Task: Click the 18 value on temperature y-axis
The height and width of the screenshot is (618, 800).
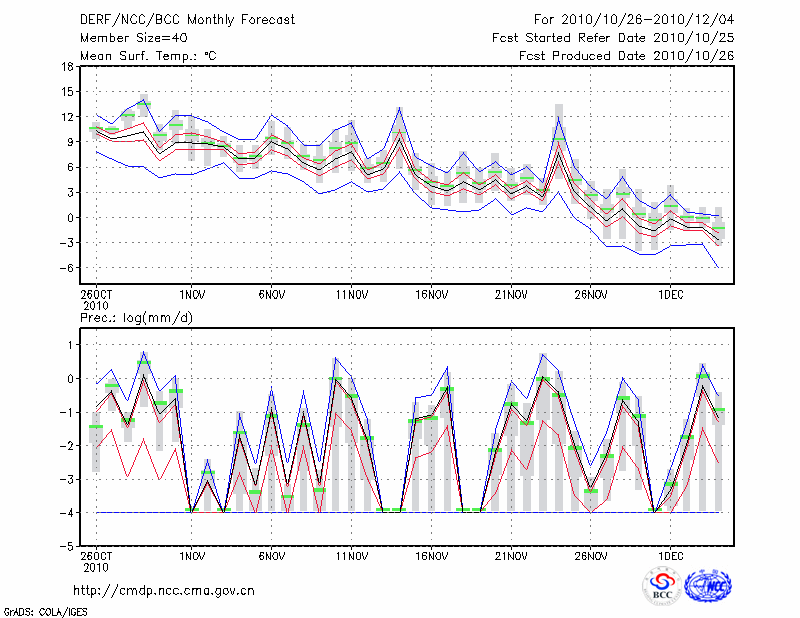Action: (66, 67)
